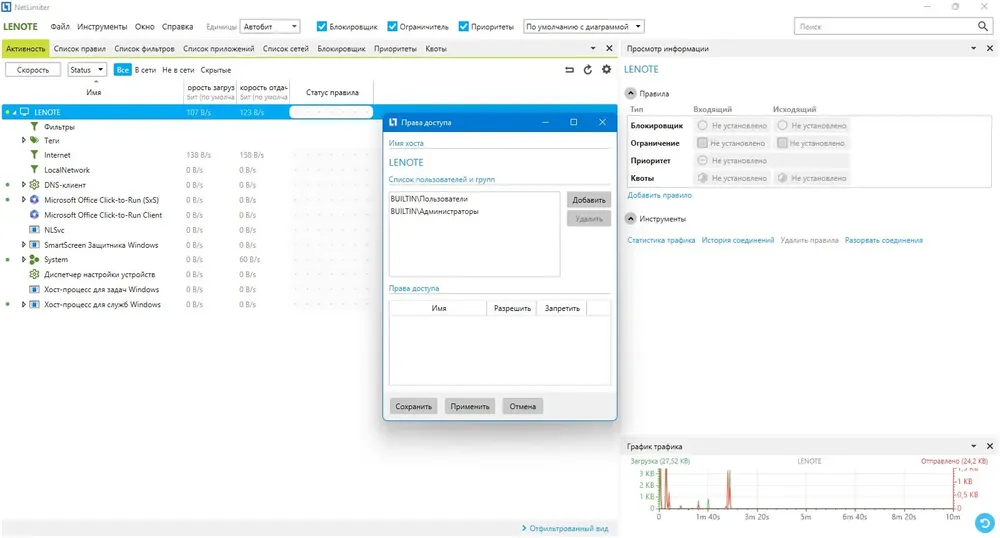
Task: Click the Фильтры funnel icon
Action: [x=34, y=127]
